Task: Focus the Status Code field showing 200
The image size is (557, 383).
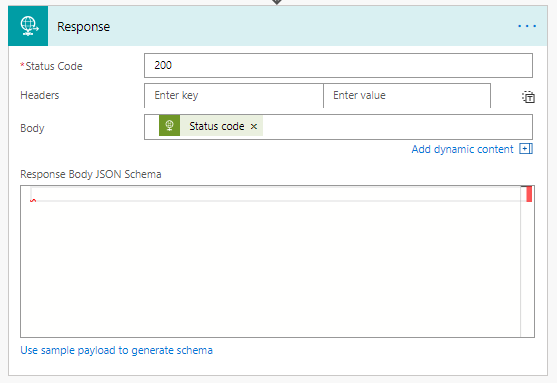Action: pyautogui.click(x=338, y=65)
